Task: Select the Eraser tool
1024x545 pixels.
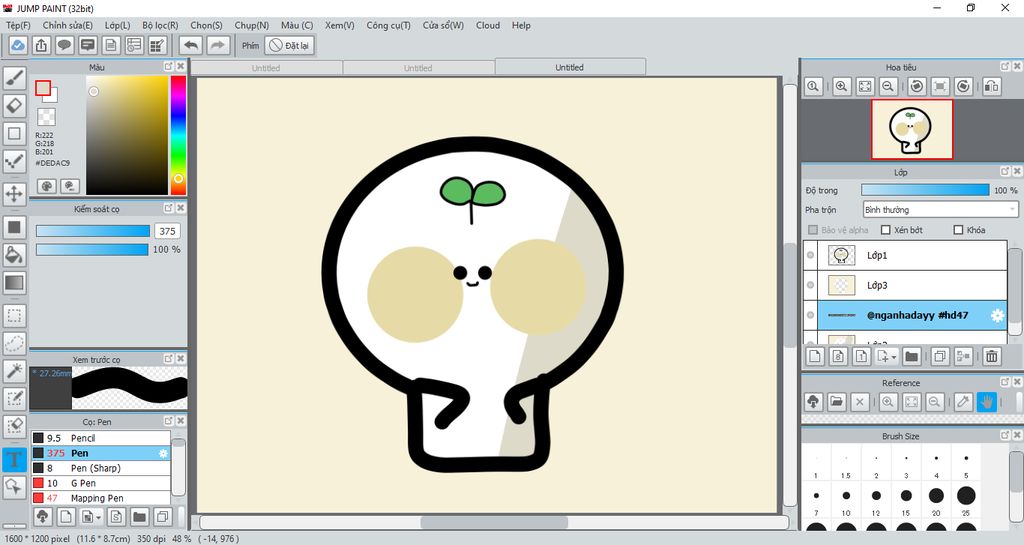Action: [14, 105]
